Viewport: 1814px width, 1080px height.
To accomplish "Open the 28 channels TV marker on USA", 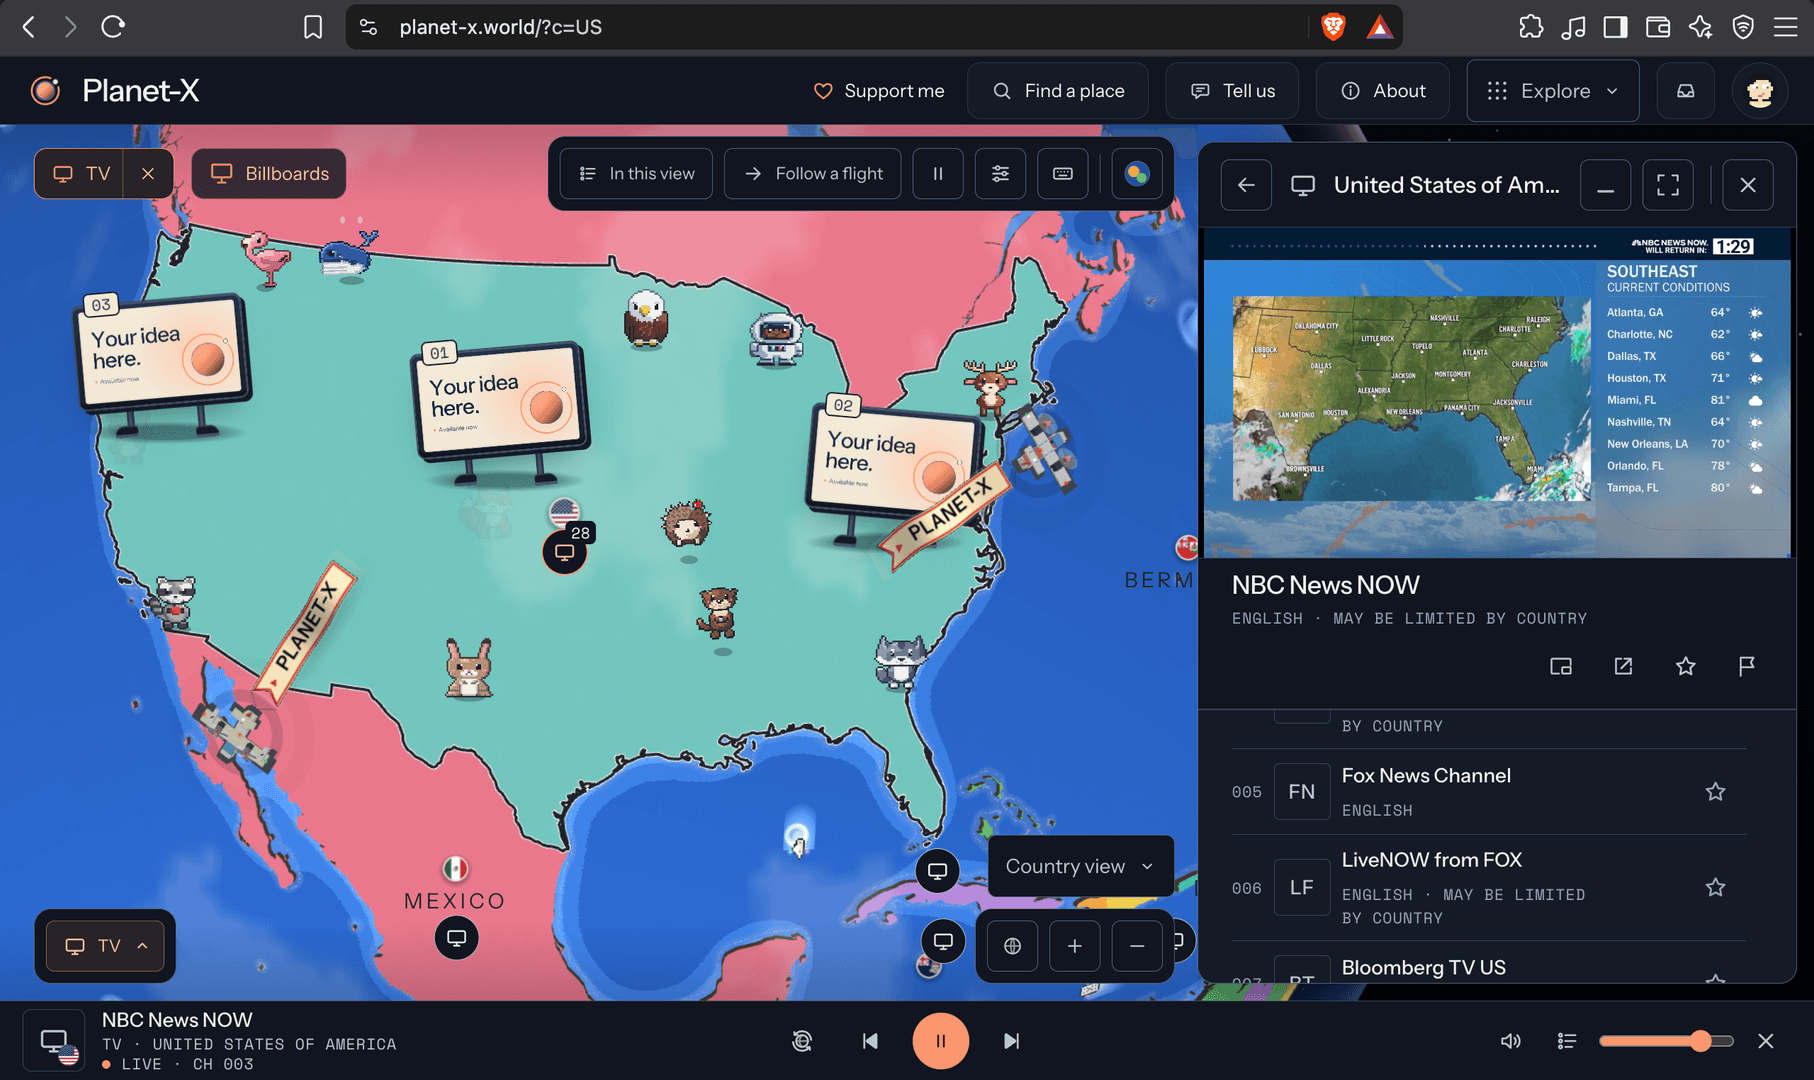I will point(565,551).
